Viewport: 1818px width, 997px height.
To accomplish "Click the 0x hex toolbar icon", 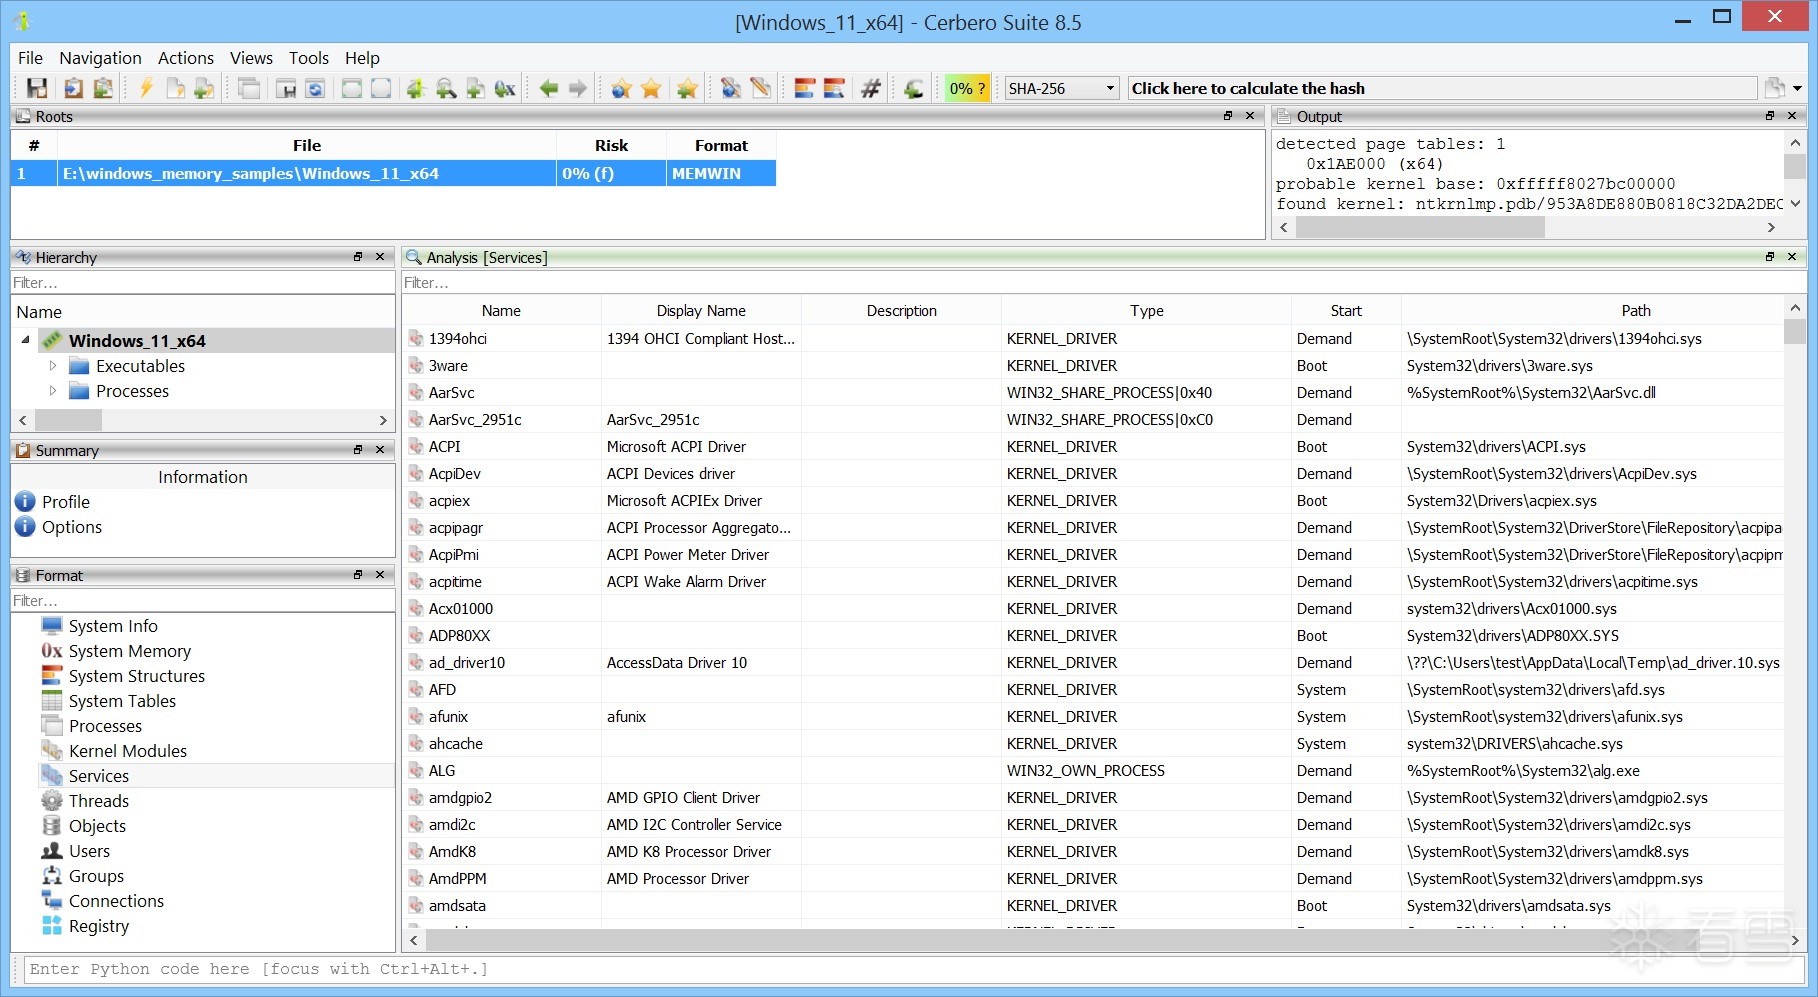I will [x=505, y=89].
